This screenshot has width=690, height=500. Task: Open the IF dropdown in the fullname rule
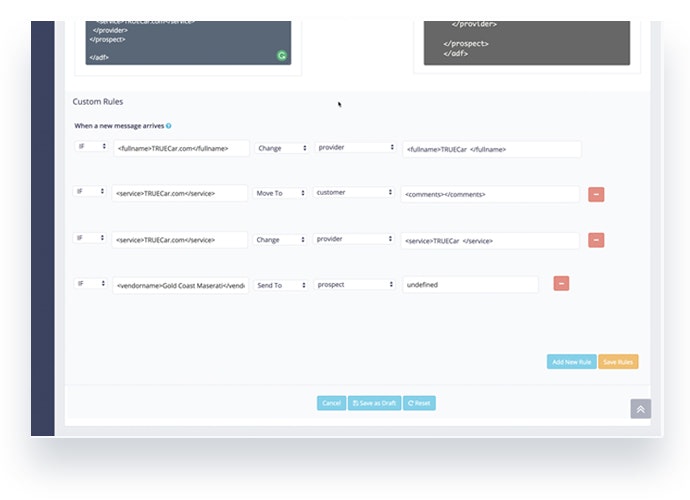[x=91, y=146]
